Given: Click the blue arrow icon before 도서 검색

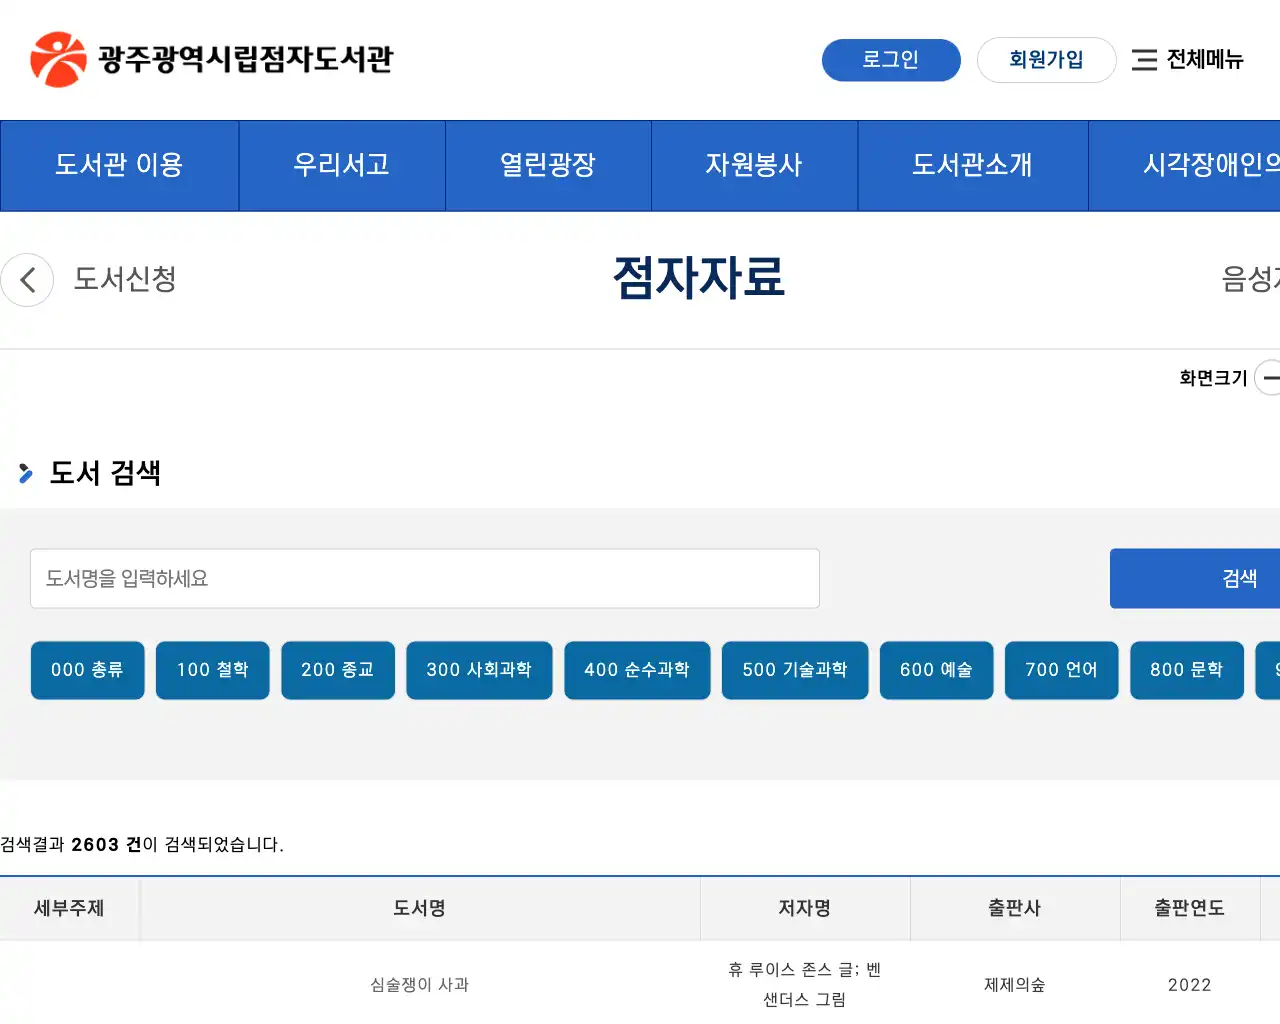Looking at the screenshot, I should [25, 474].
